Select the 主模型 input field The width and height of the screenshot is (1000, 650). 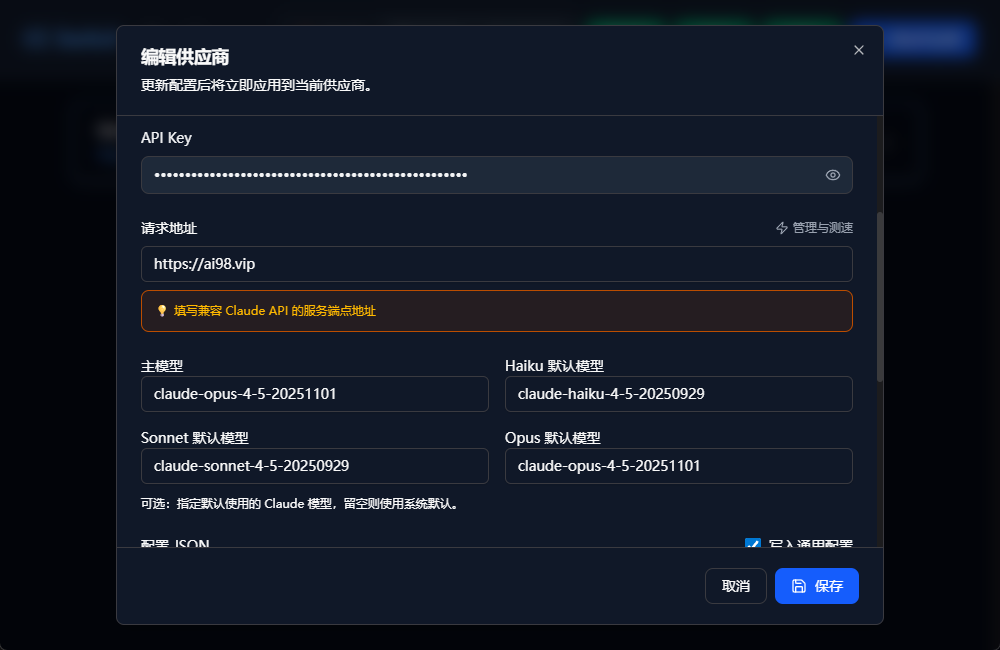pos(314,394)
